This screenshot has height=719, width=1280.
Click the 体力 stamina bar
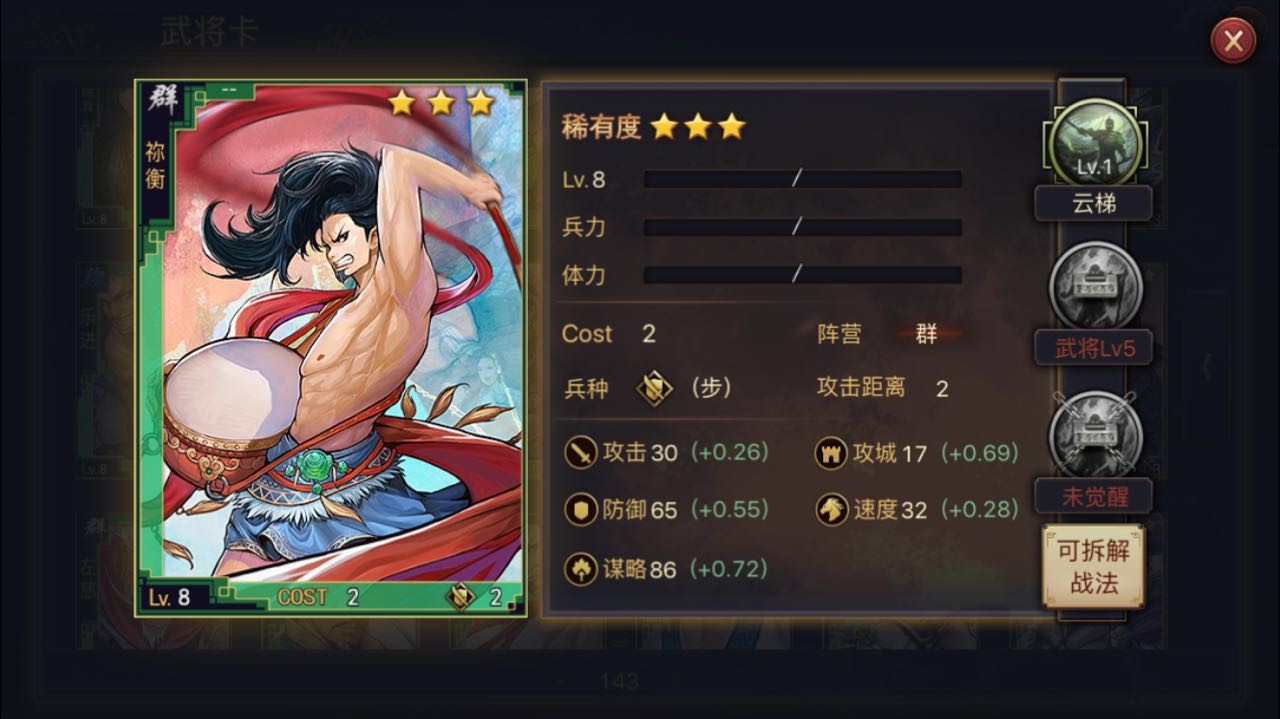[x=802, y=274]
